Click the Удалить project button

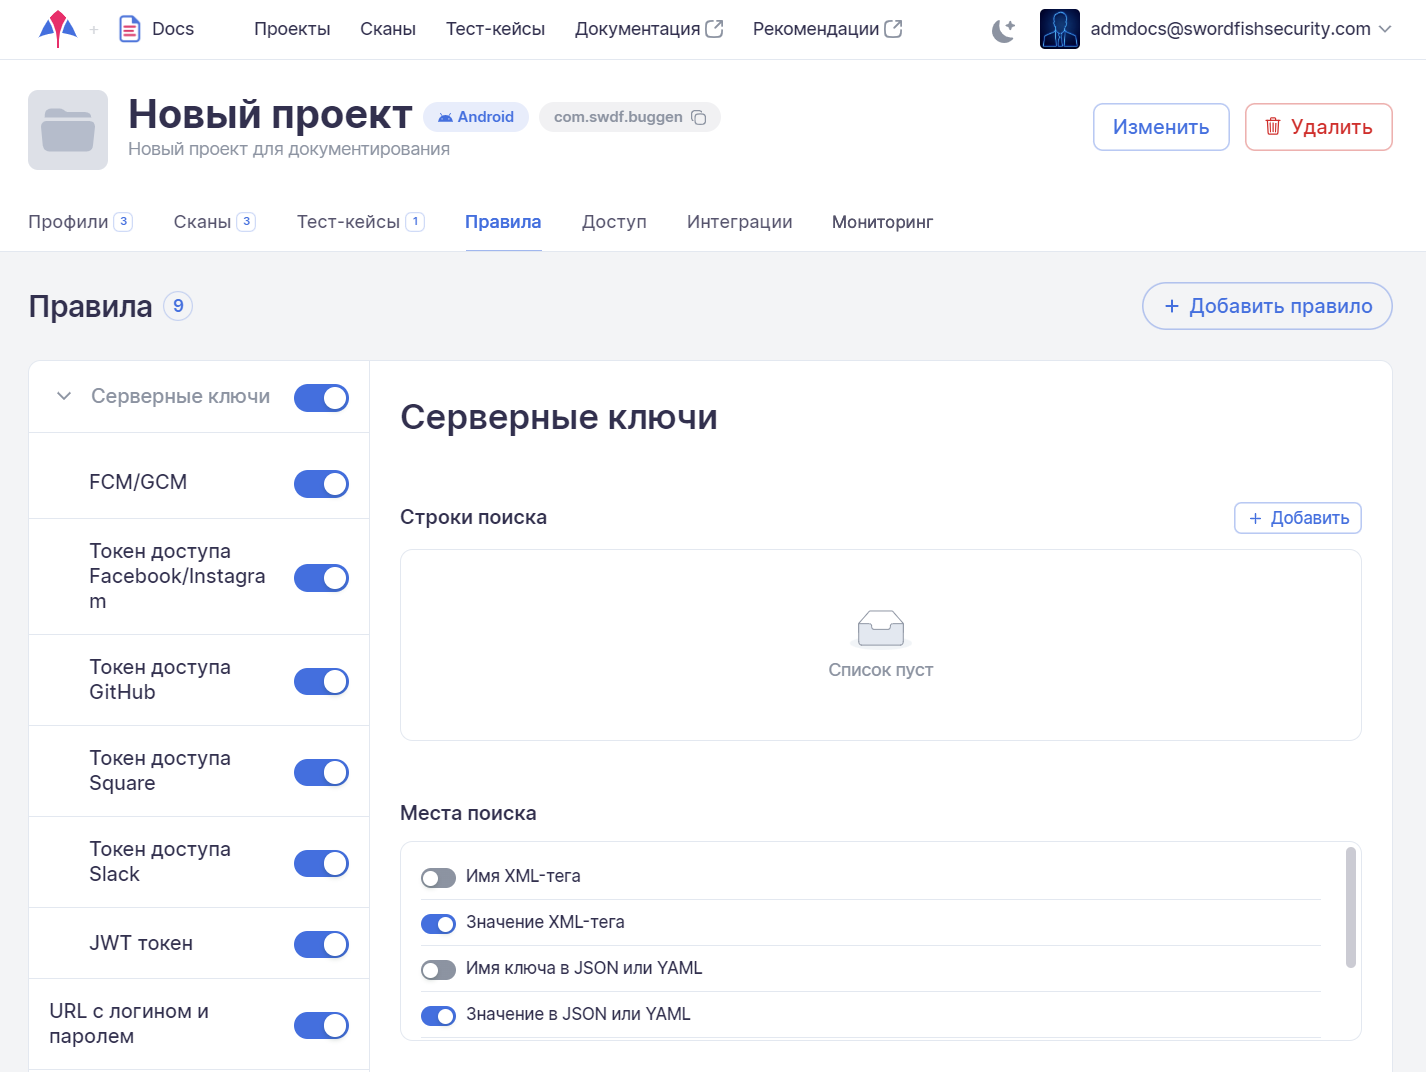coord(1318,127)
